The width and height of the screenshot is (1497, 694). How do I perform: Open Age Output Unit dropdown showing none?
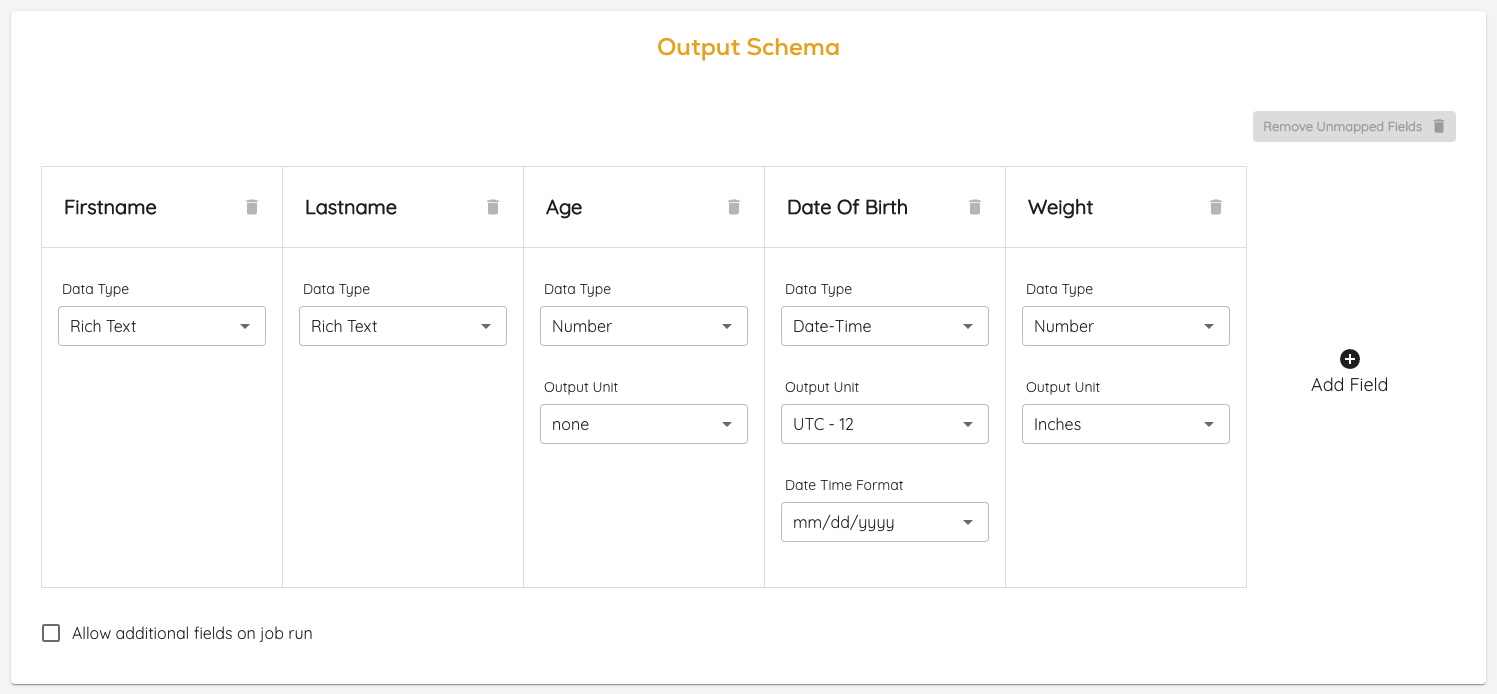coord(644,424)
